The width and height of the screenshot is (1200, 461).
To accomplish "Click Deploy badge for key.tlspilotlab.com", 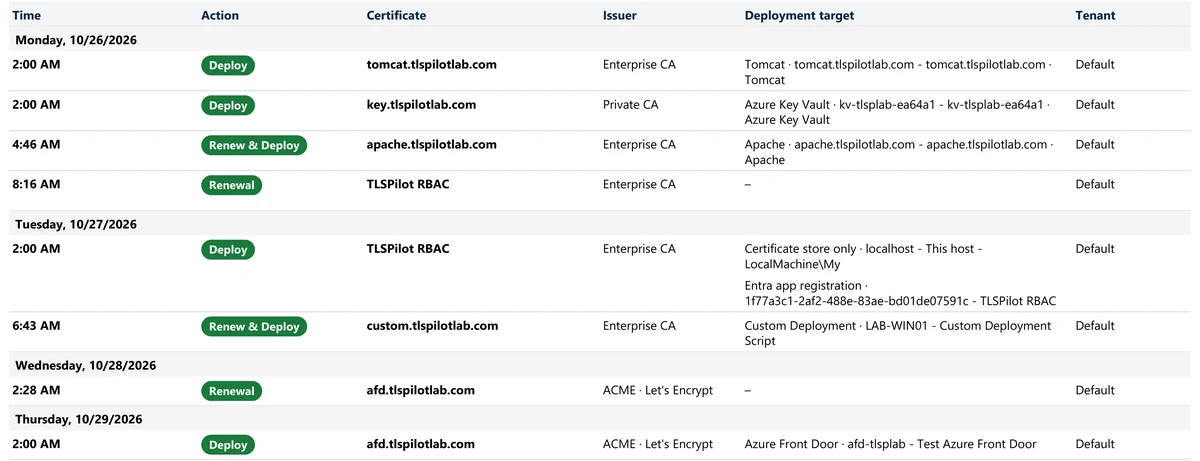I will point(228,105).
